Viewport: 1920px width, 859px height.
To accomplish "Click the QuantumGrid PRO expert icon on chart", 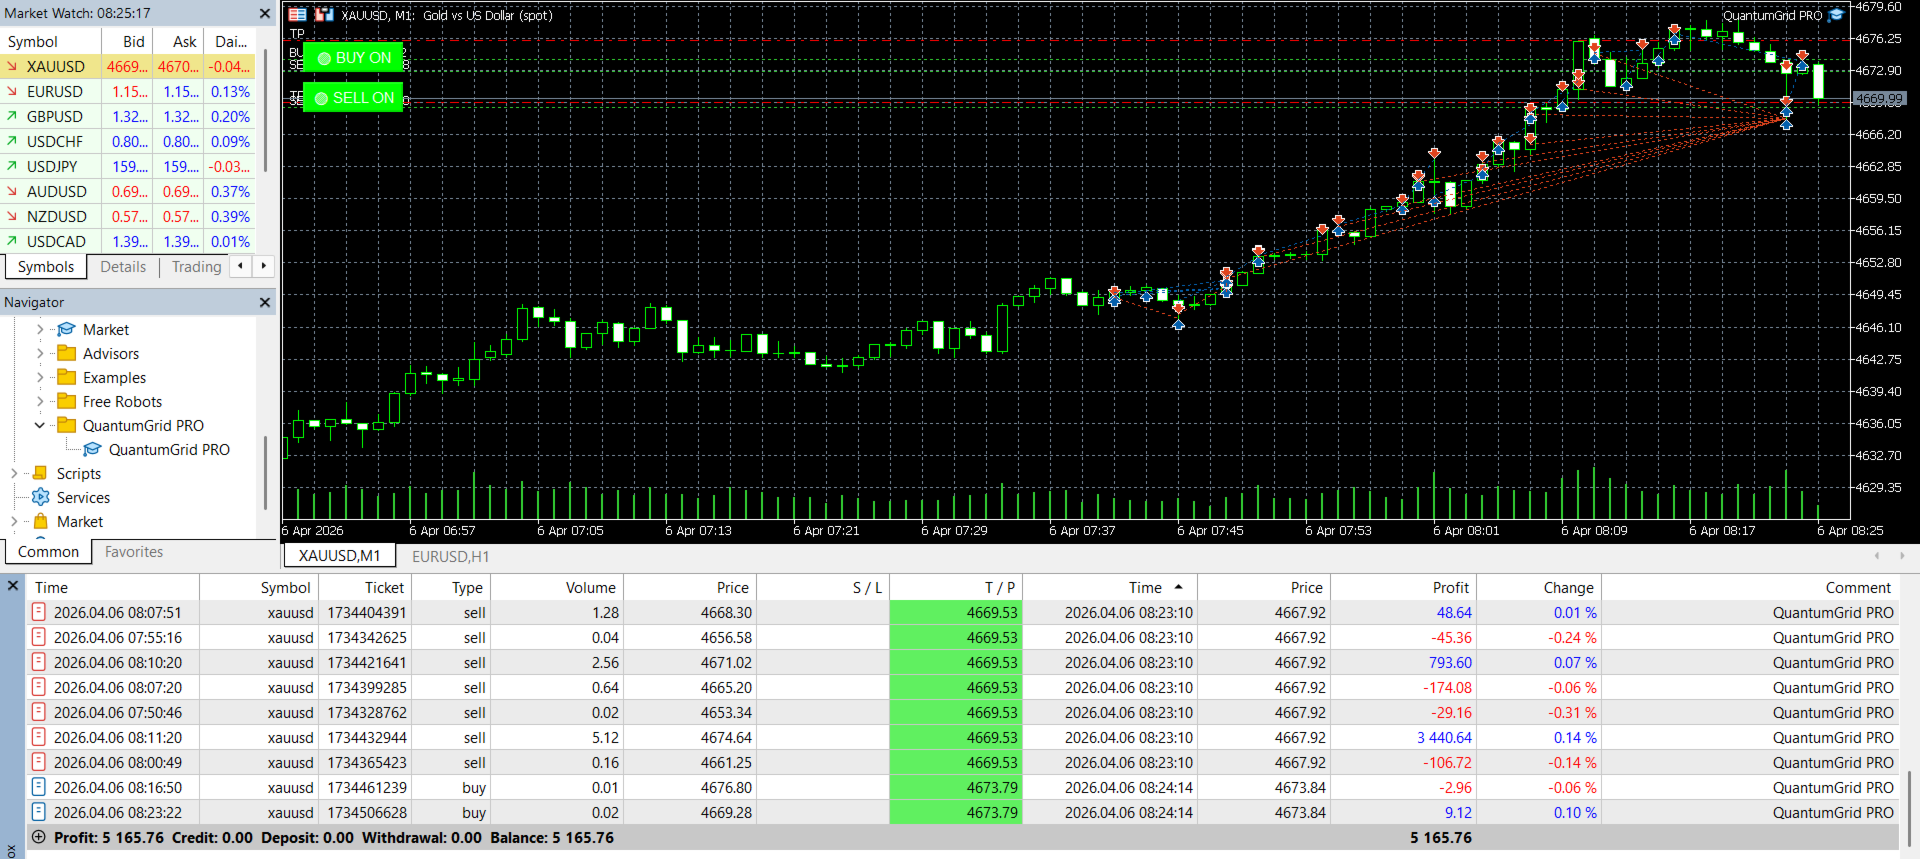I will coord(1836,15).
